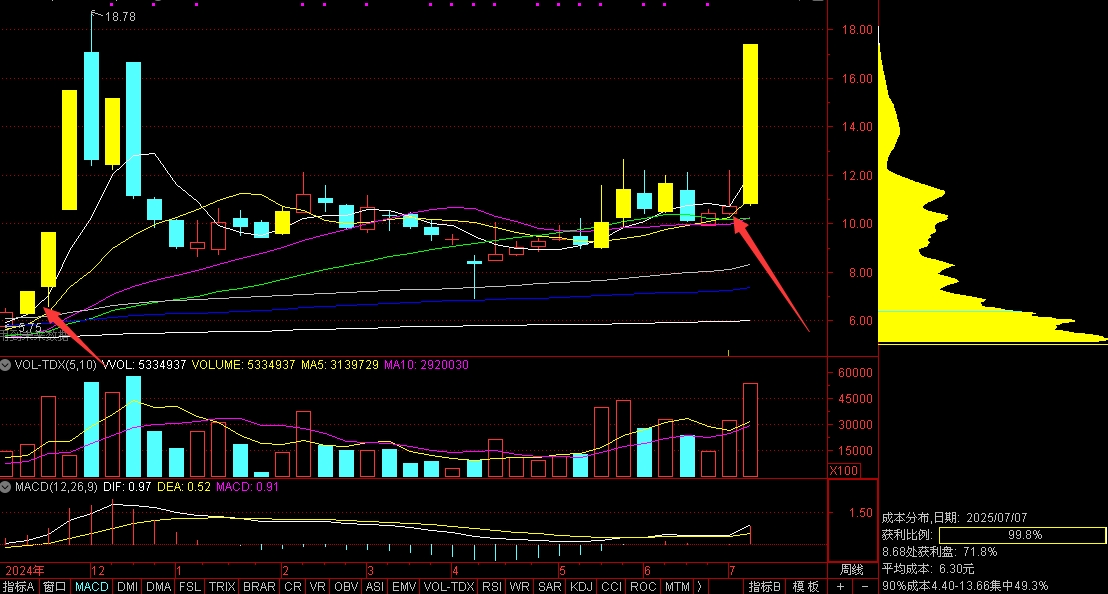This screenshot has height=594, width=1108.
Task: Select the SAR indicator tab
Action: (550, 587)
